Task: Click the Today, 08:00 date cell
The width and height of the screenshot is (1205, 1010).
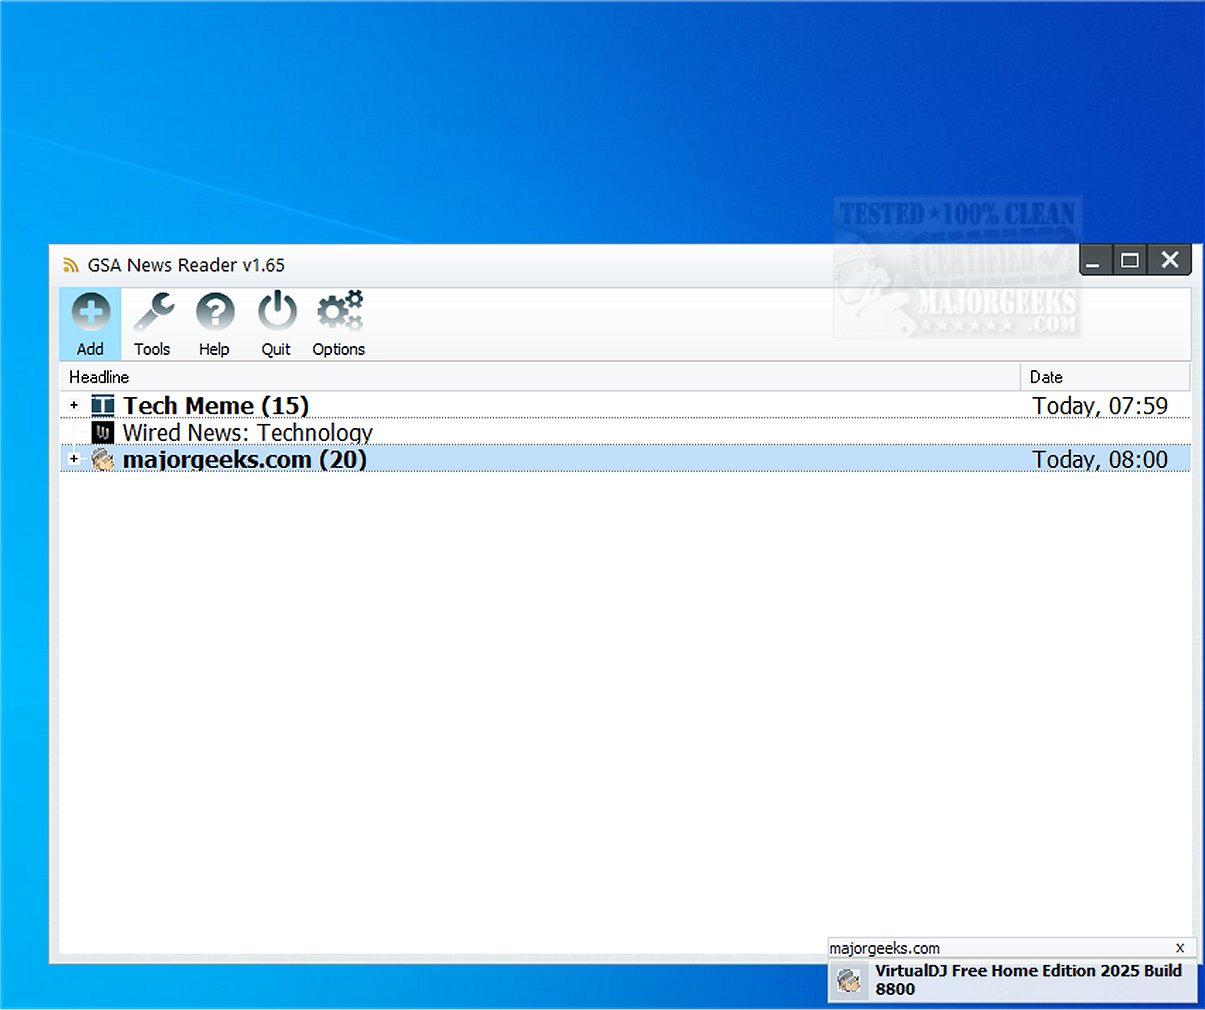Action: point(1100,459)
